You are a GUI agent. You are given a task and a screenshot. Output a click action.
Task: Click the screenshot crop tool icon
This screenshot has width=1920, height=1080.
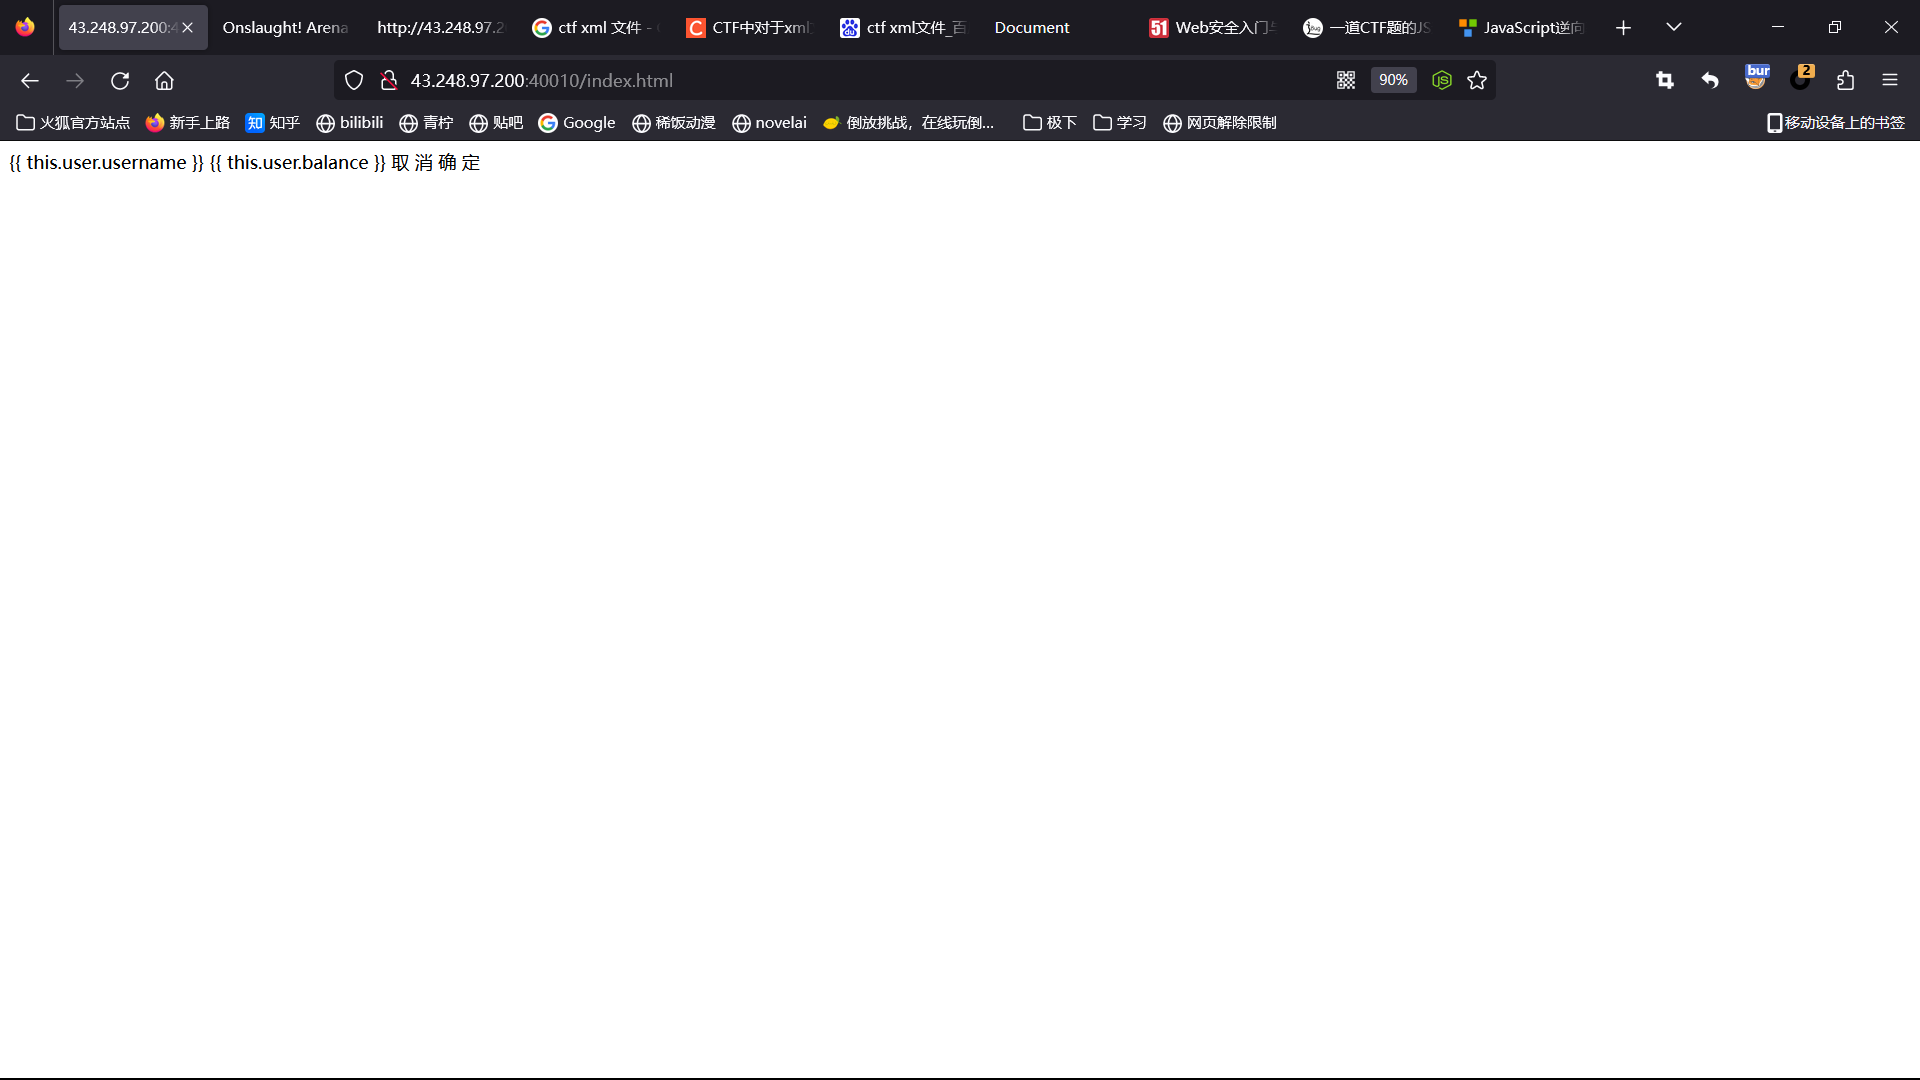click(x=1665, y=81)
